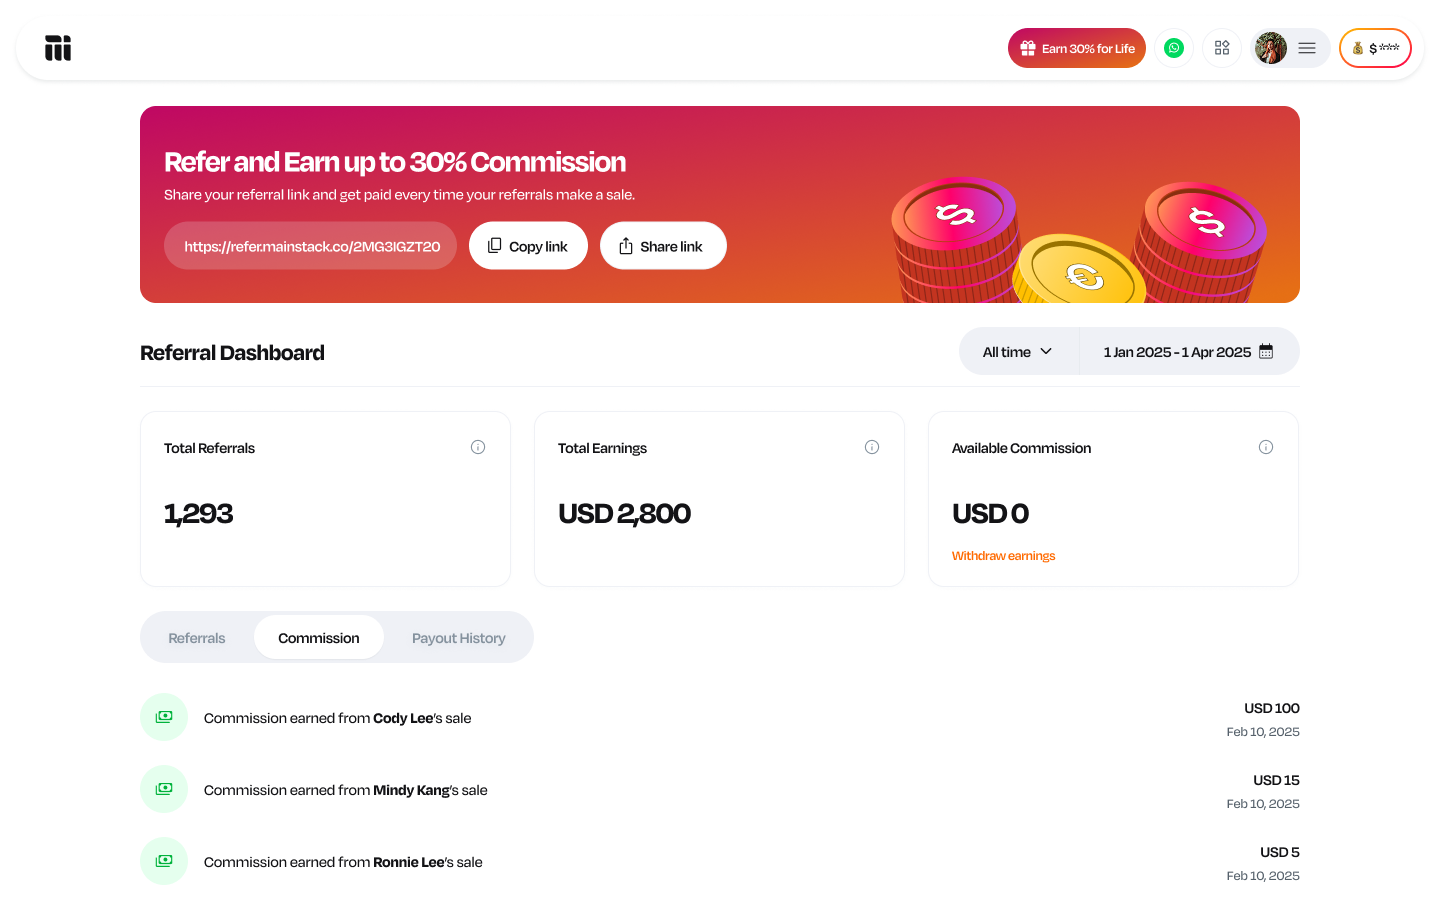This screenshot has width=1440, height=900.
Task: Click the Total Referrals info icon
Action: click(x=478, y=447)
